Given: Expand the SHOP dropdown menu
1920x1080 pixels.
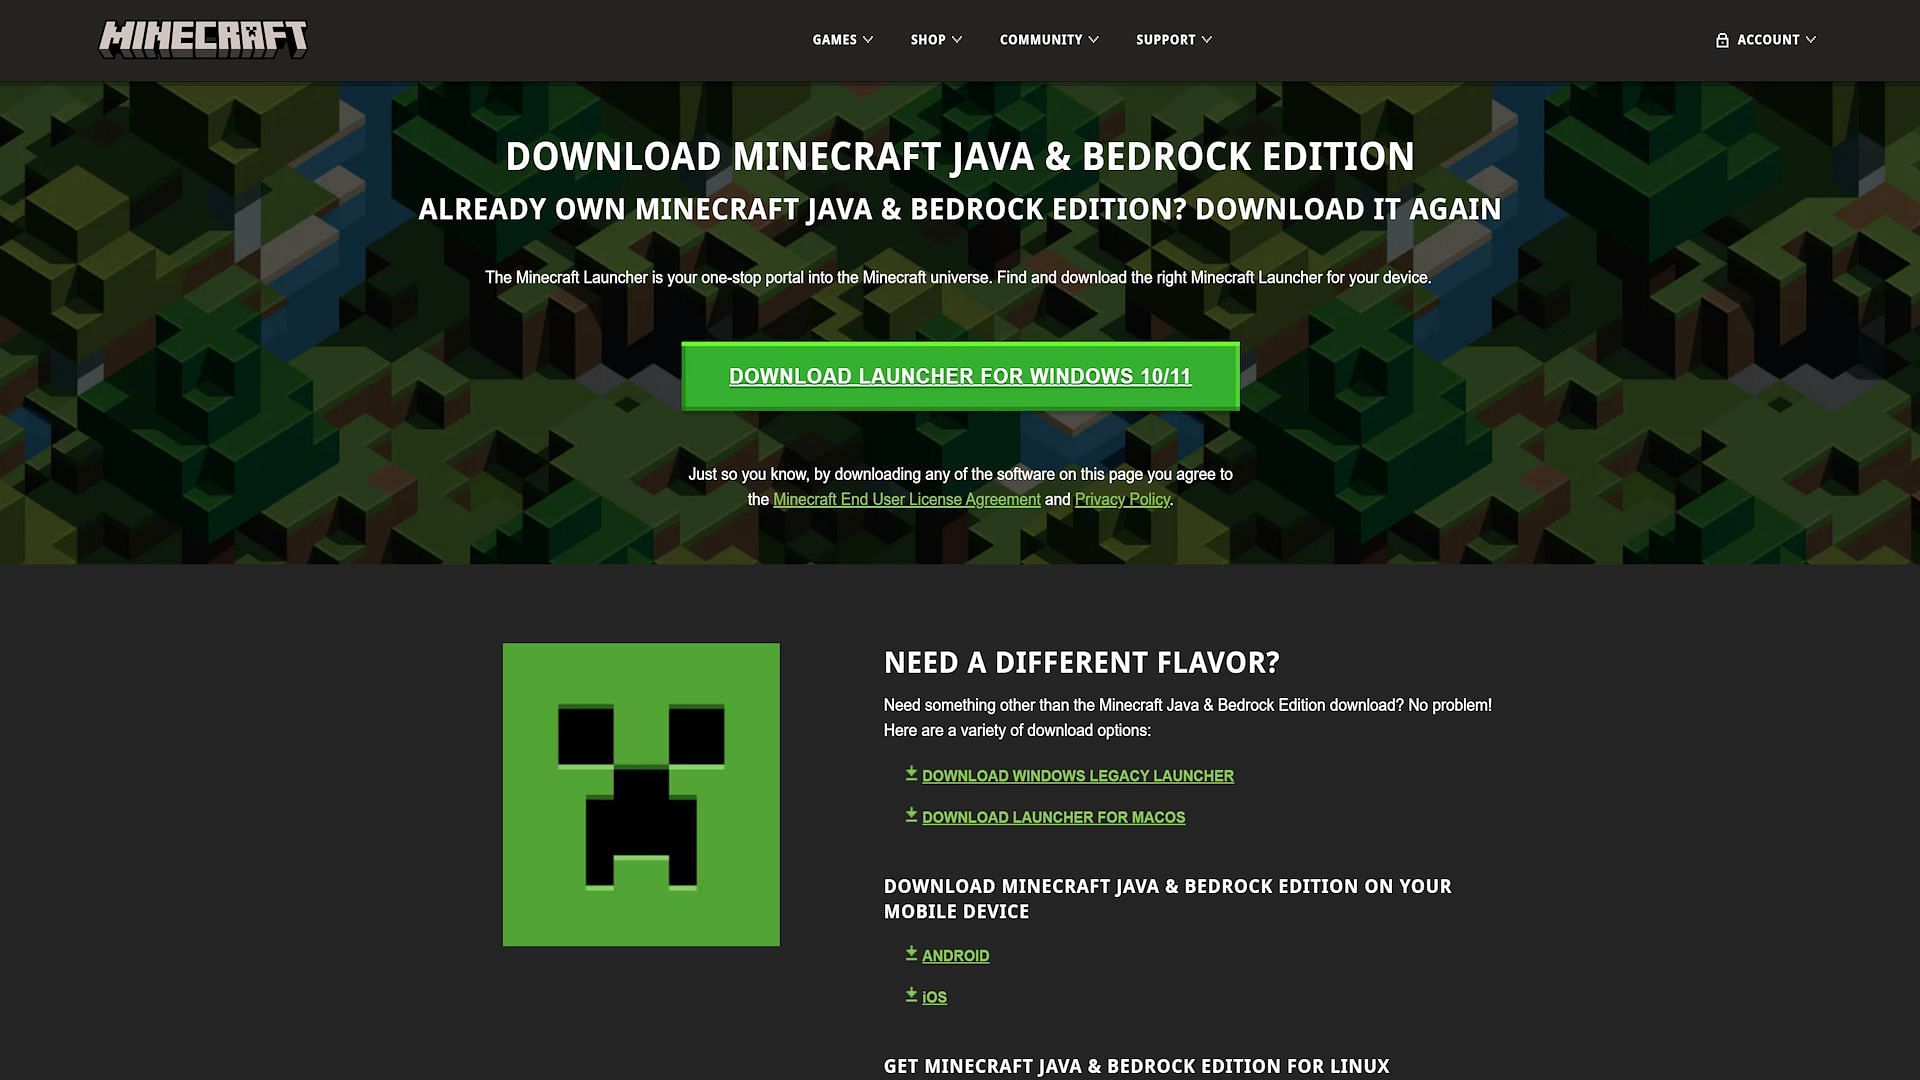Looking at the screenshot, I should tap(936, 40).
